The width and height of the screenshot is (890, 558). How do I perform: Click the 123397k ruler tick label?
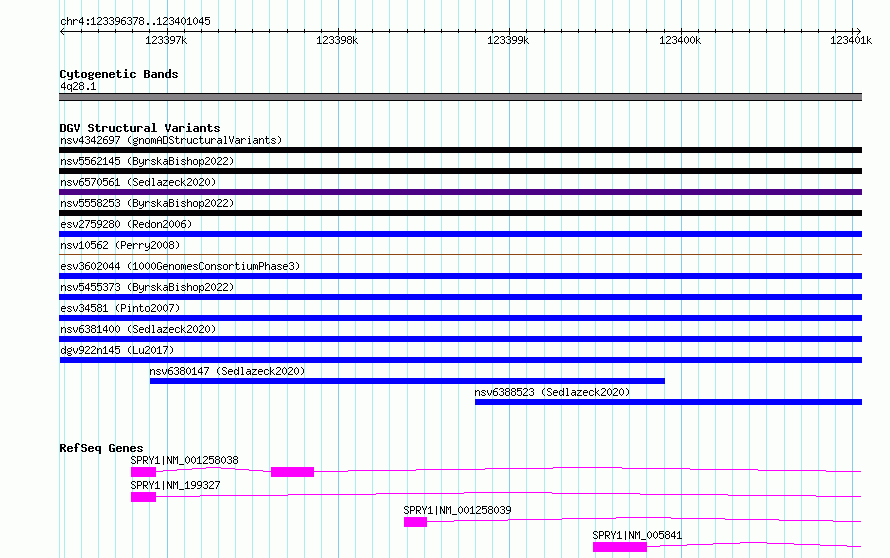166,40
